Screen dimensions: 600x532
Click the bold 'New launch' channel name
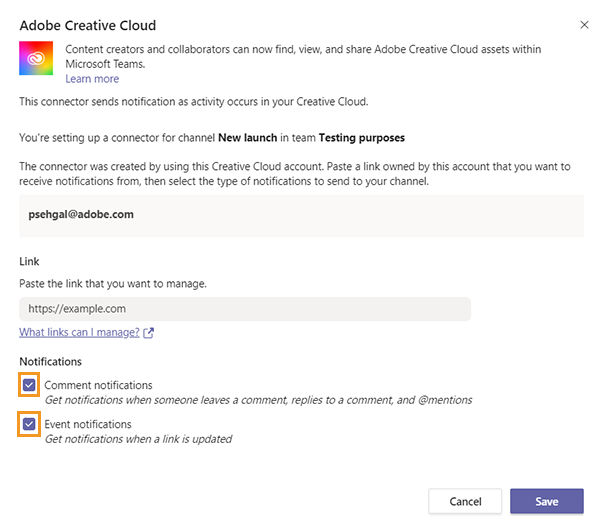coord(248,138)
